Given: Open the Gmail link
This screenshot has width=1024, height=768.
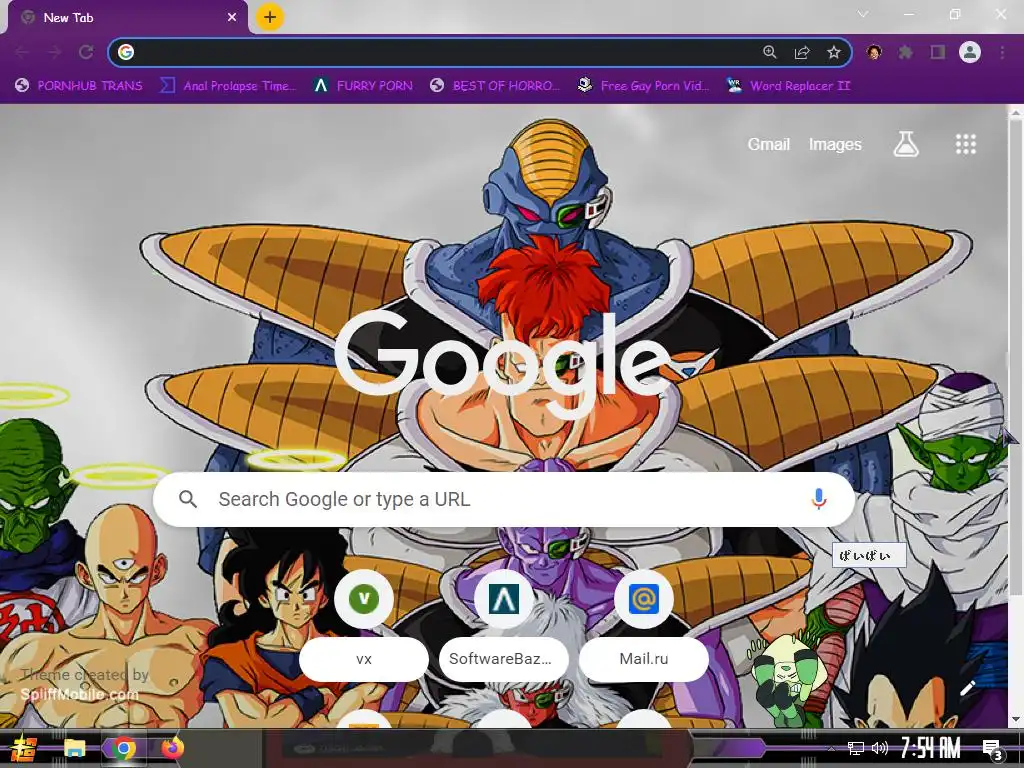Looking at the screenshot, I should (769, 144).
